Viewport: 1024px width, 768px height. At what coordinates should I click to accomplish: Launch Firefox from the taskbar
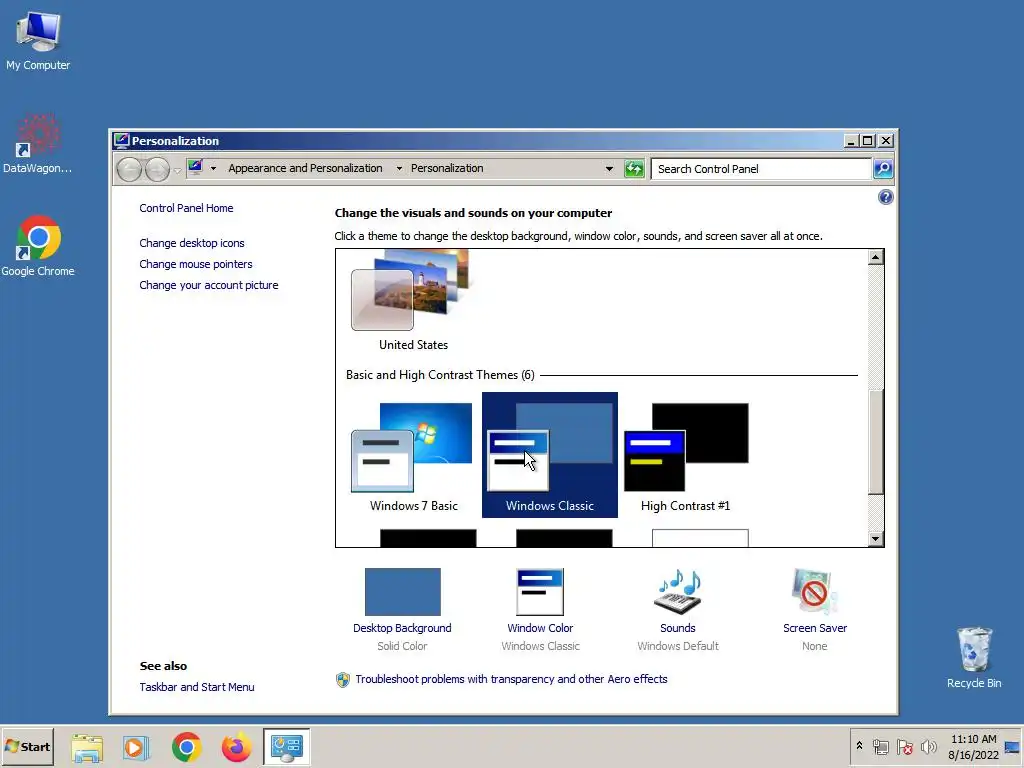(236, 747)
